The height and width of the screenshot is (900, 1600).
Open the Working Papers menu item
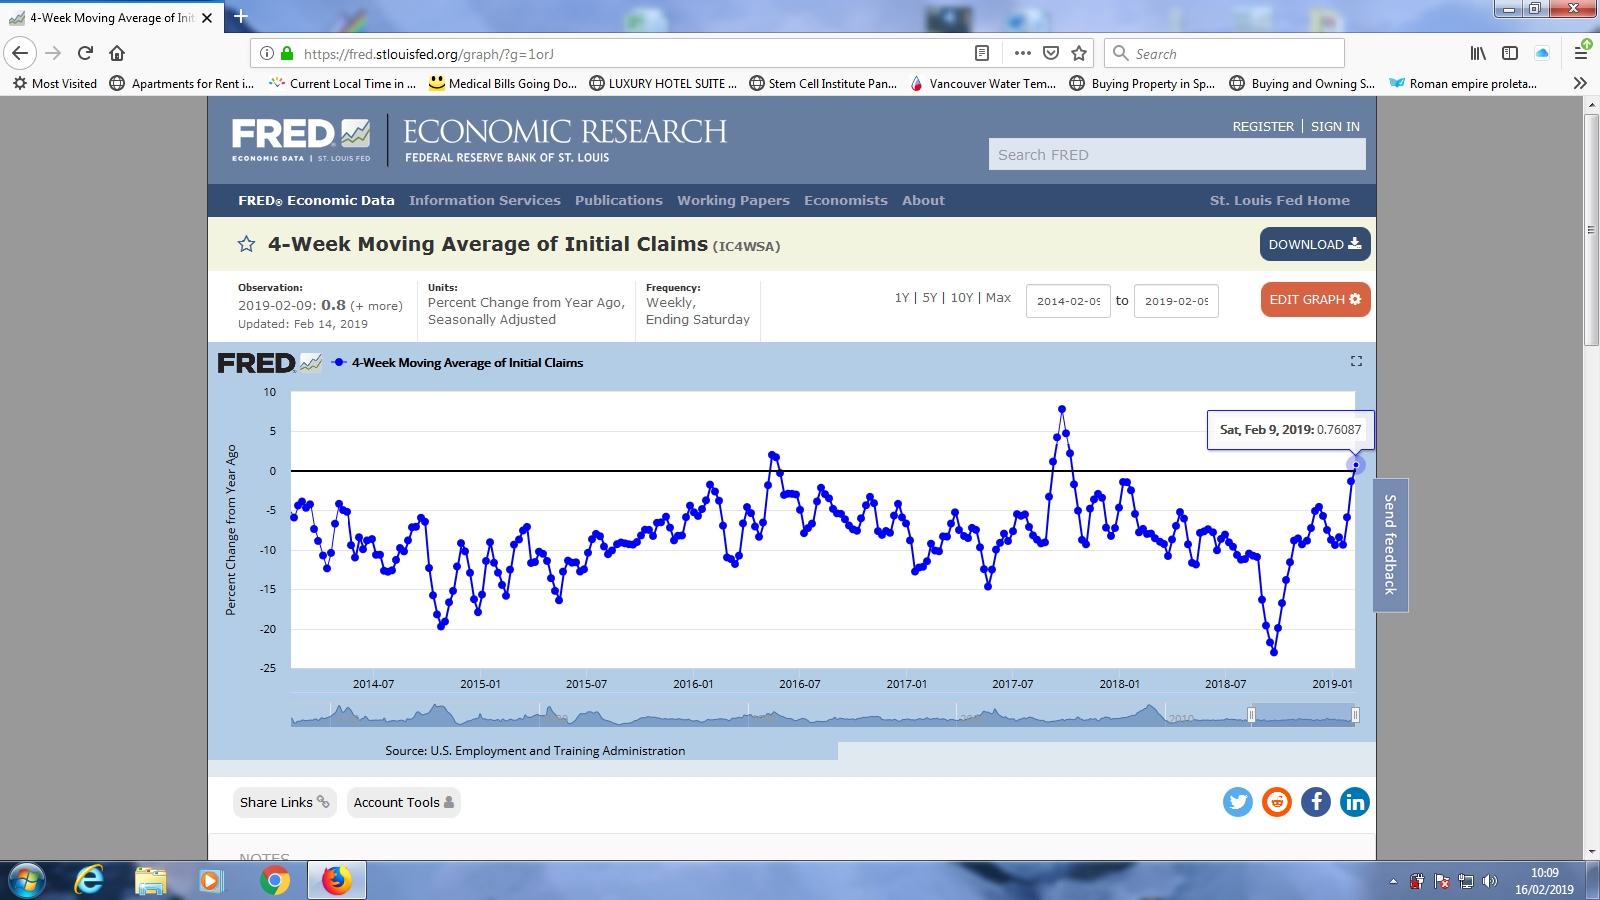click(733, 200)
